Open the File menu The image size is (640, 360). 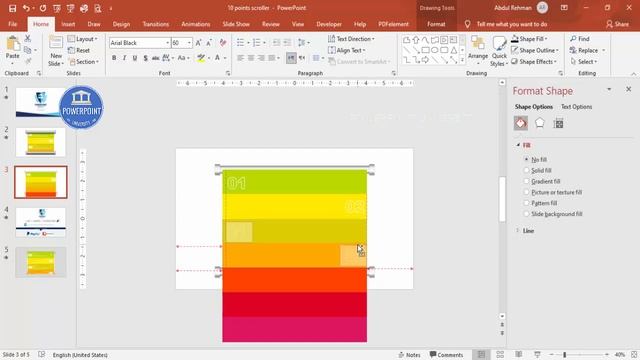tap(13, 24)
